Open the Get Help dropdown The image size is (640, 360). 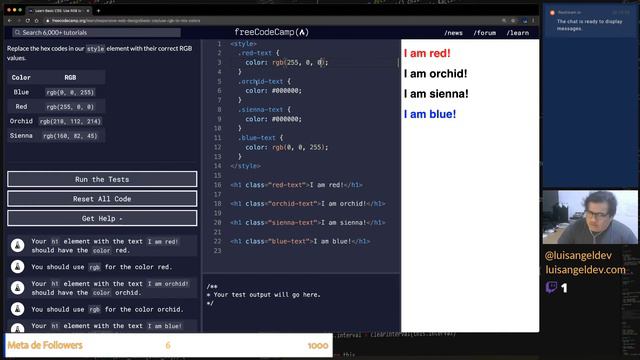[102, 218]
